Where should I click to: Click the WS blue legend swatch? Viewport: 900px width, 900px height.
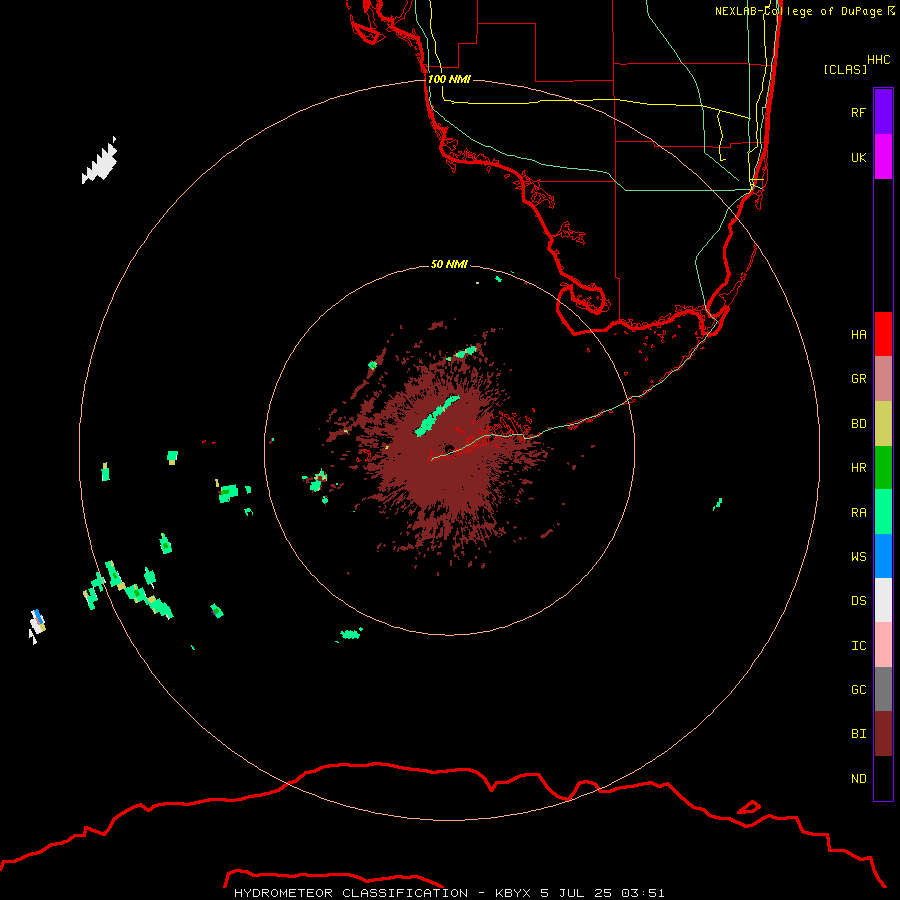pyautogui.click(x=883, y=556)
